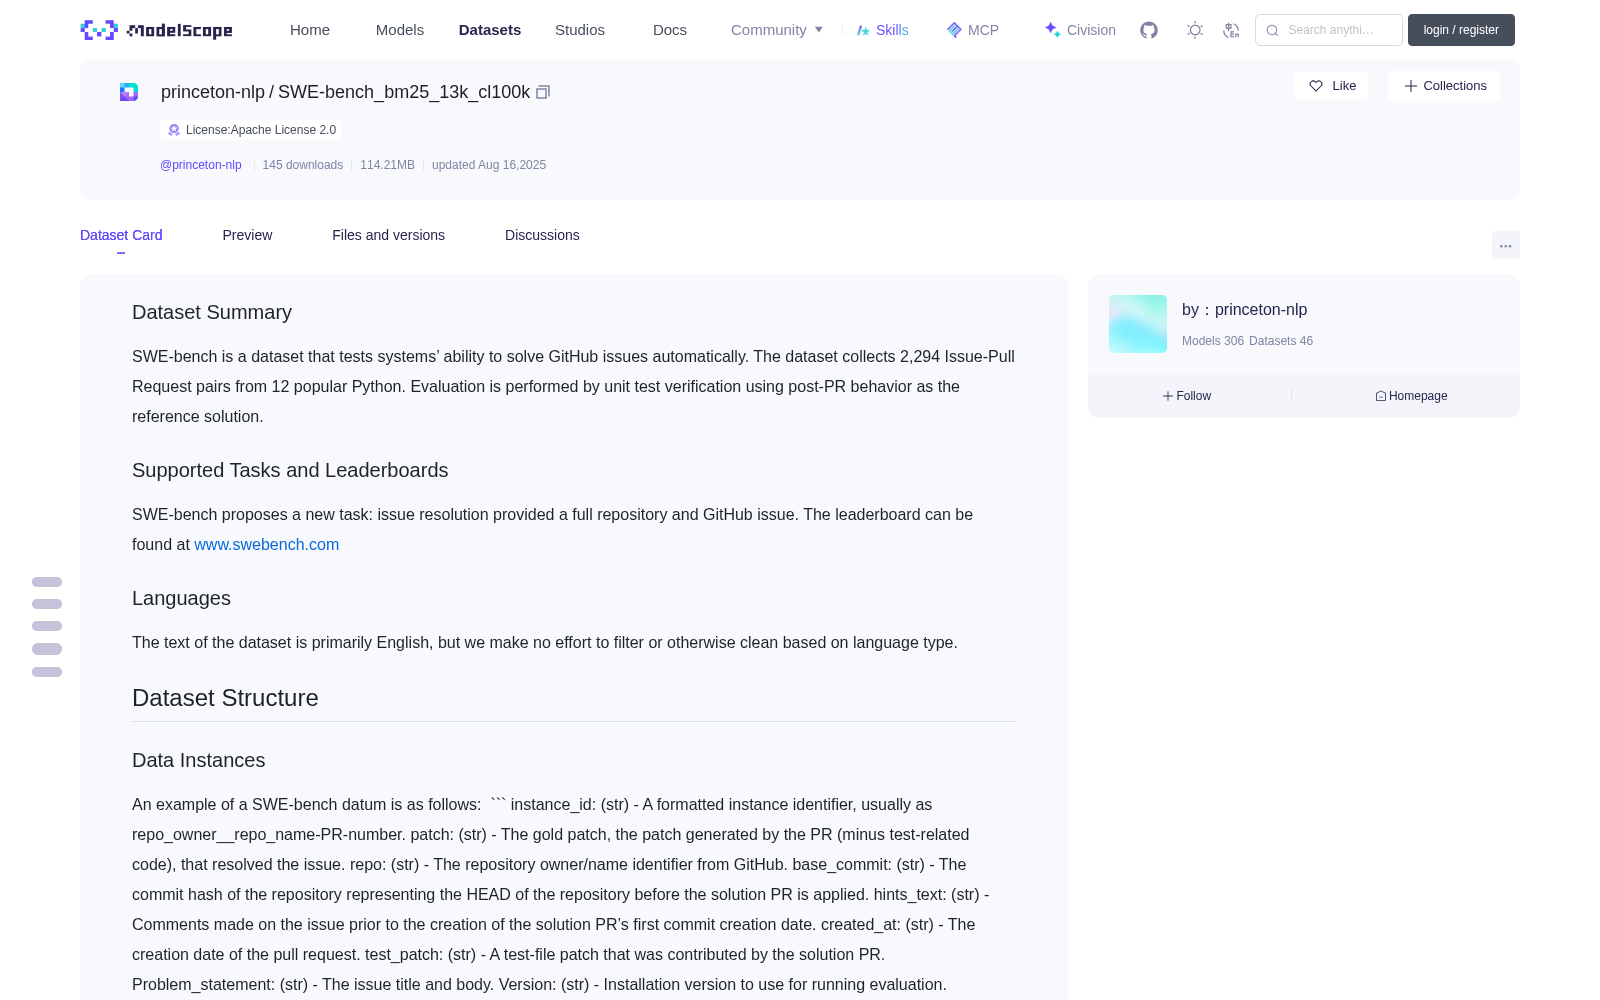1600x1000 pixels.
Task: Click the ModelScope logo
Action: point(156,30)
